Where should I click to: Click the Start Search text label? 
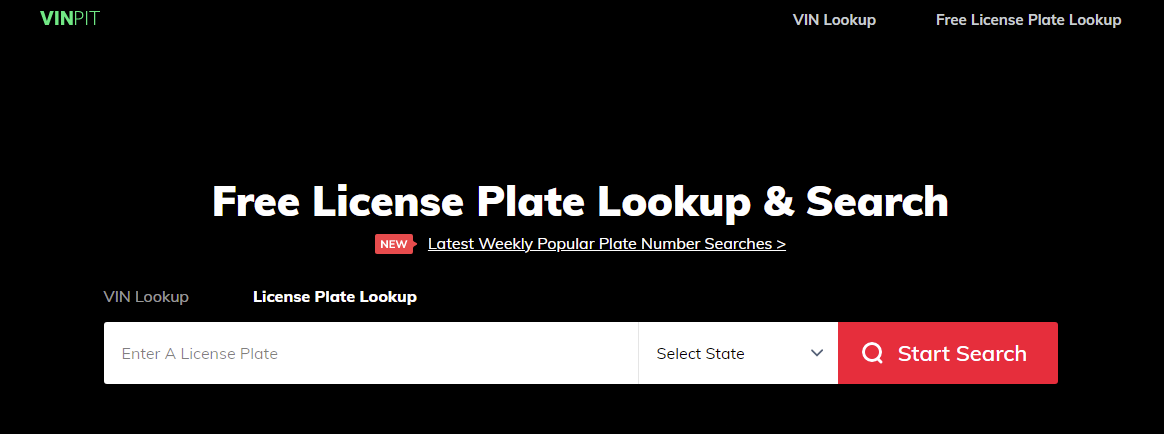pyautogui.click(x=962, y=353)
